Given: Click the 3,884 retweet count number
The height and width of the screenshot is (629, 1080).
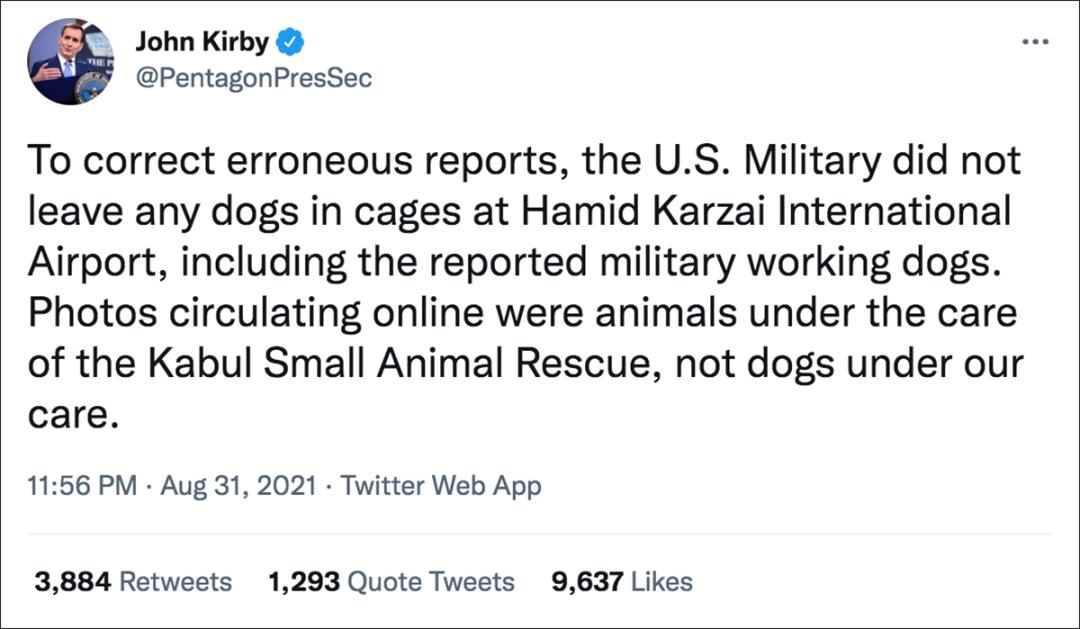Looking at the screenshot, I should (73, 582).
